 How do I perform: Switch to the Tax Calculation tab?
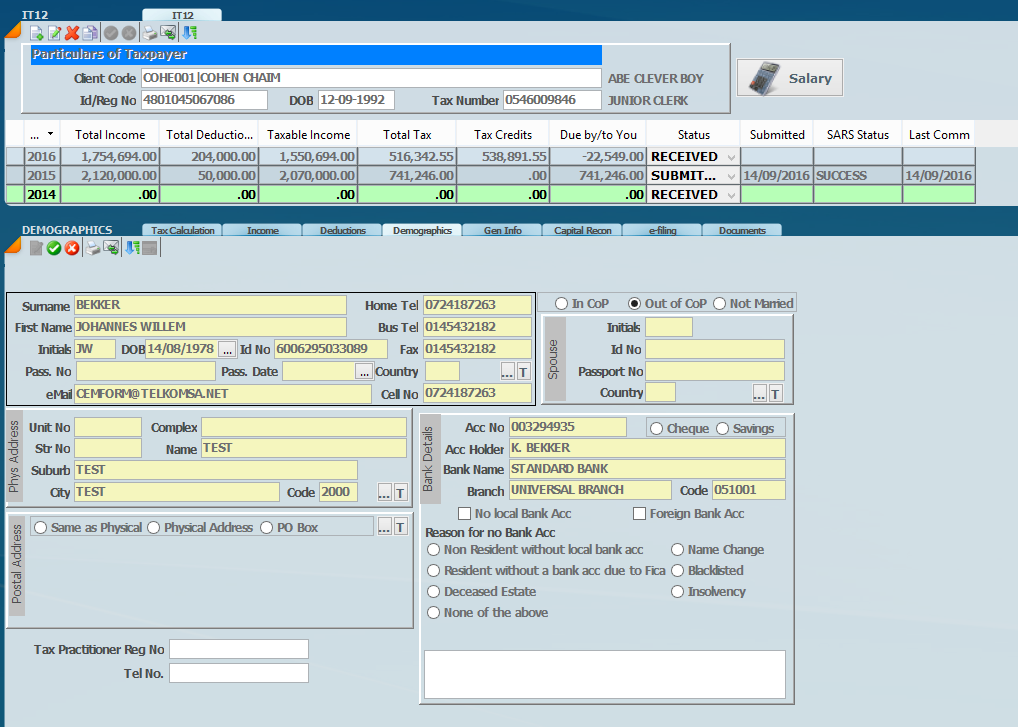click(182, 230)
